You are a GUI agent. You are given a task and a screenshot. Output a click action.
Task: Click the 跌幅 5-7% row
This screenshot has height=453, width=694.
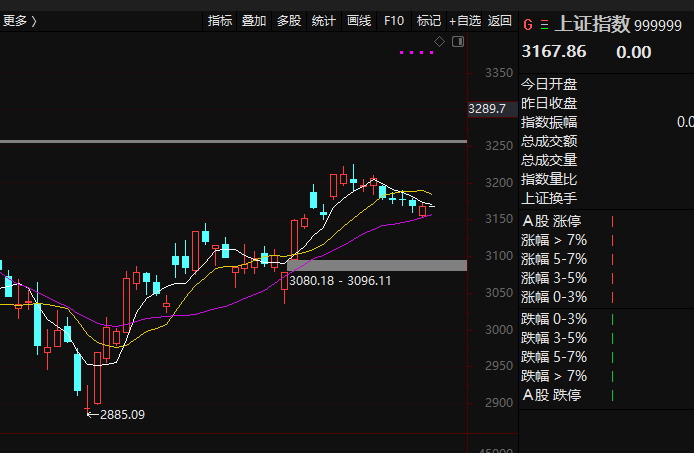(x=606, y=357)
